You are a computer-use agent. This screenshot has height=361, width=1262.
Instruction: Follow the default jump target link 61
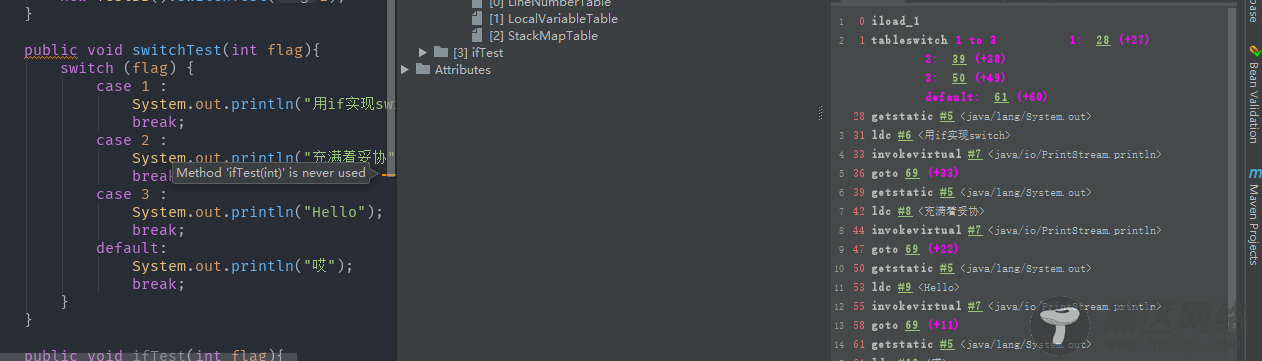1001,97
